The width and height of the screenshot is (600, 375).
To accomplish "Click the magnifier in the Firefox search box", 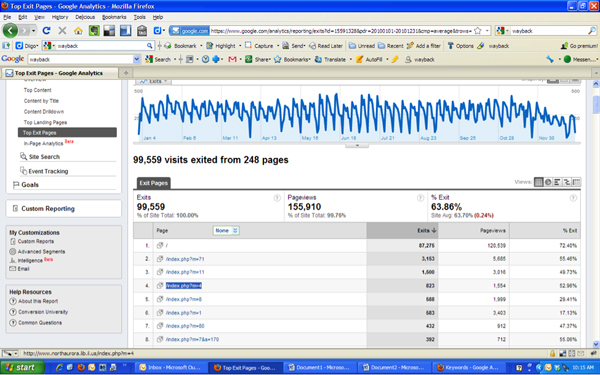I will click(591, 31).
